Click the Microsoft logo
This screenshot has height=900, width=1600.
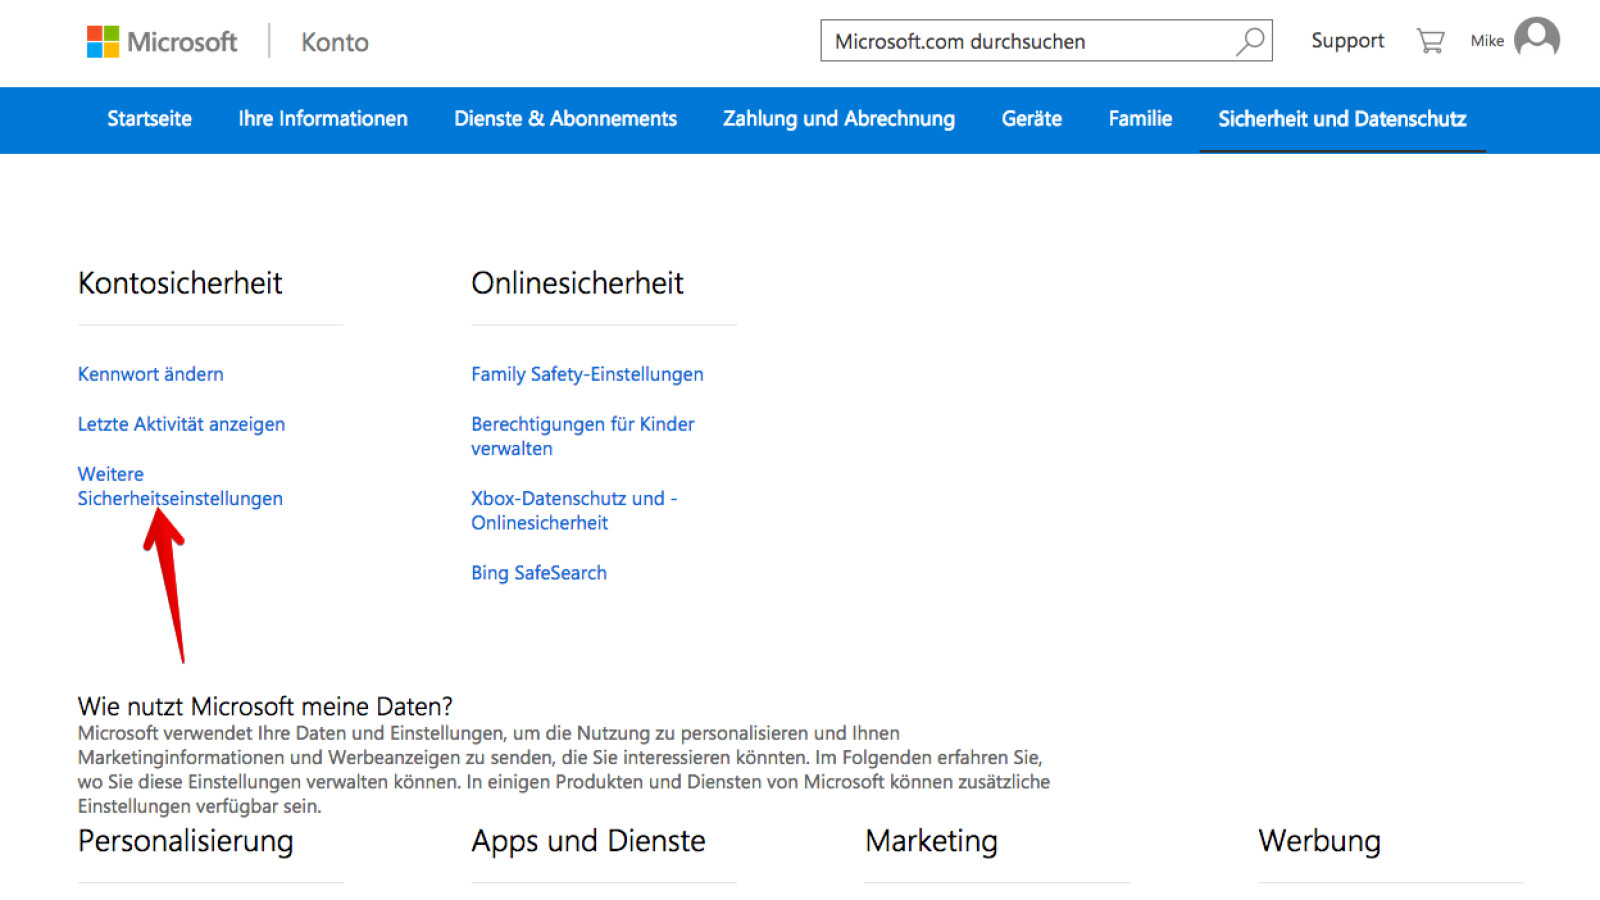coord(162,42)
